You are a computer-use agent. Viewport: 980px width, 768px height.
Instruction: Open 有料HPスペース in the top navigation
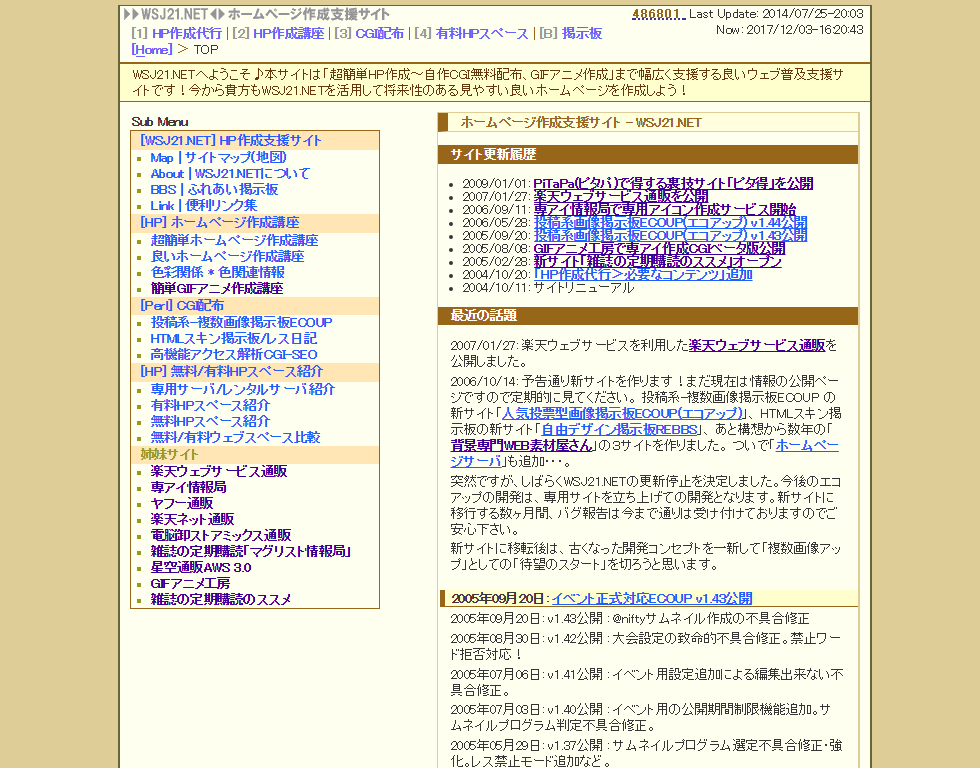482,33
